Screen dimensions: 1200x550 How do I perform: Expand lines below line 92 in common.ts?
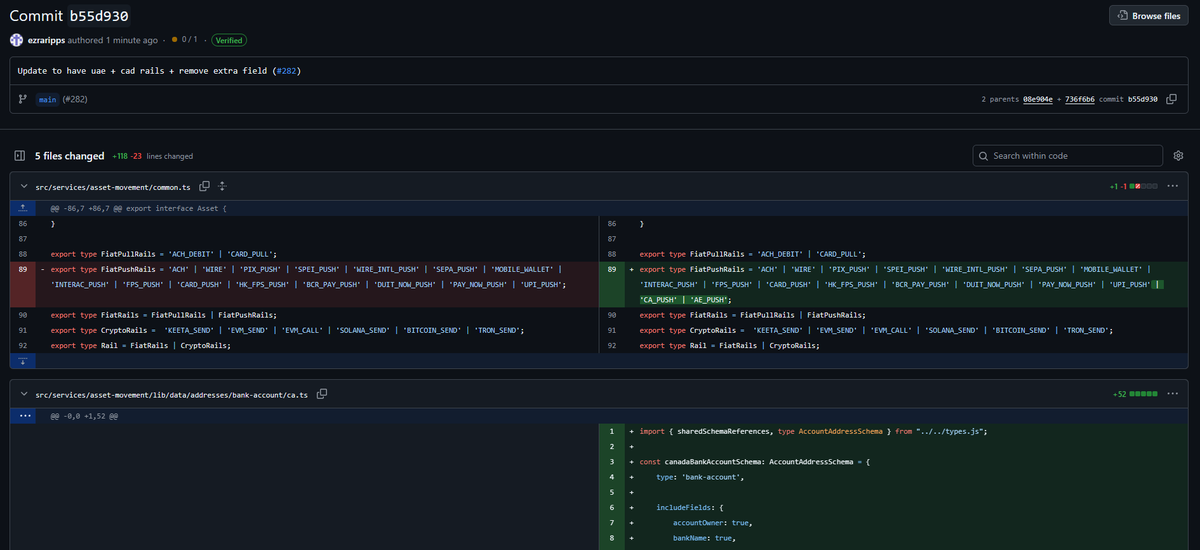[23, 360]
